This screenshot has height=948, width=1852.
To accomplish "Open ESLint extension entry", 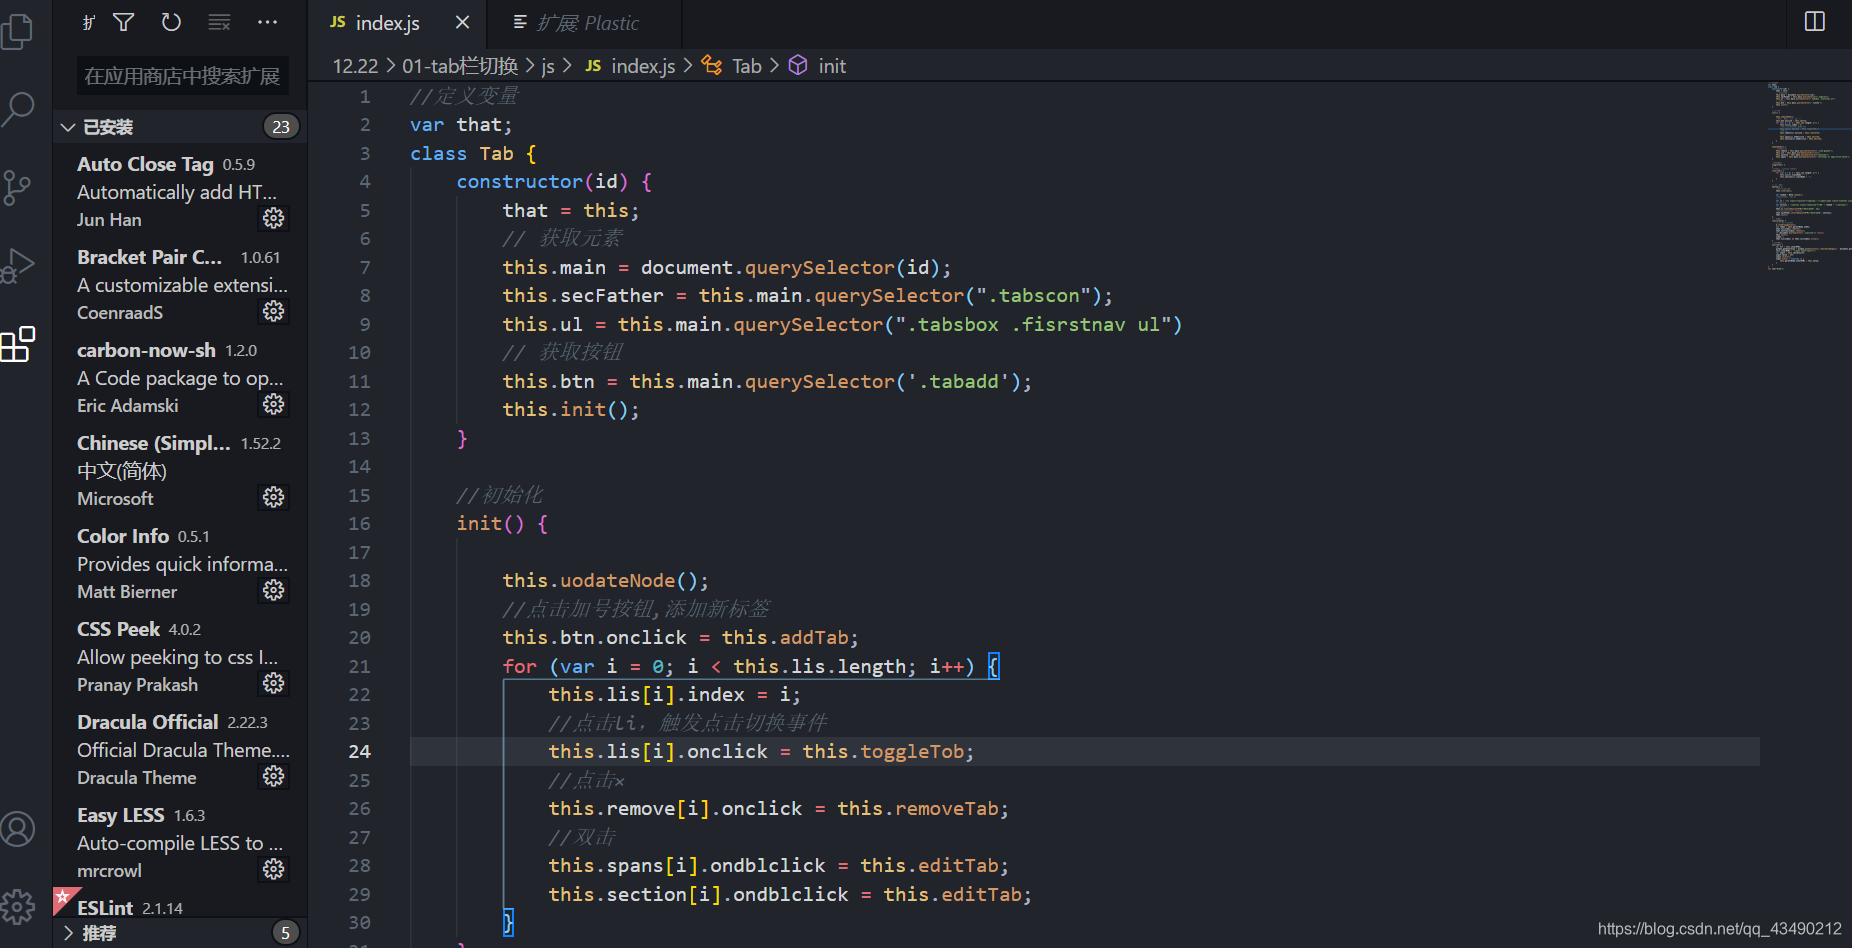I will 180,905.
